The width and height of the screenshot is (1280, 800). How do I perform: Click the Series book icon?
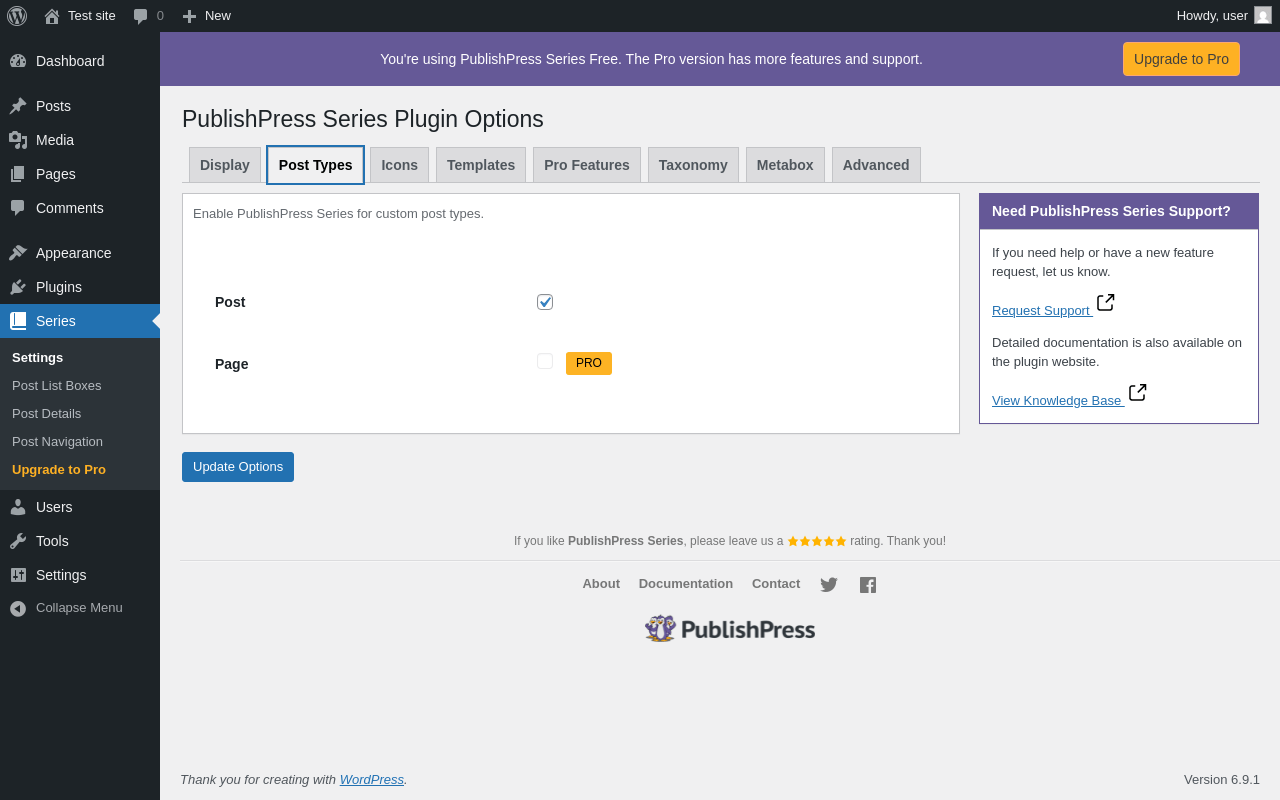(x=18, y=321)
